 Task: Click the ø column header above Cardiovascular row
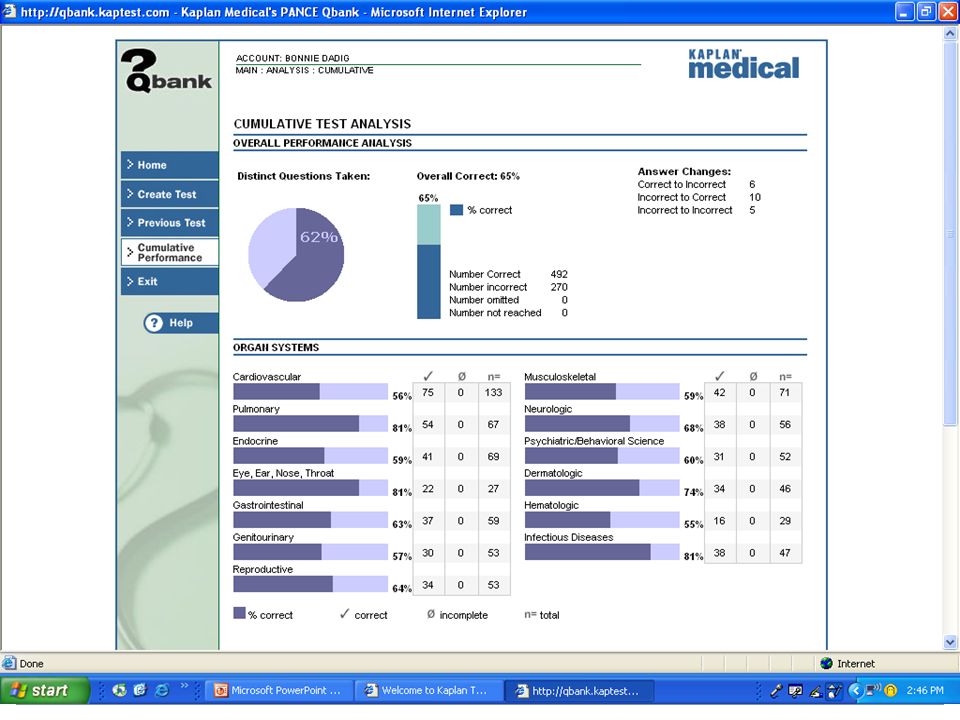462,376
